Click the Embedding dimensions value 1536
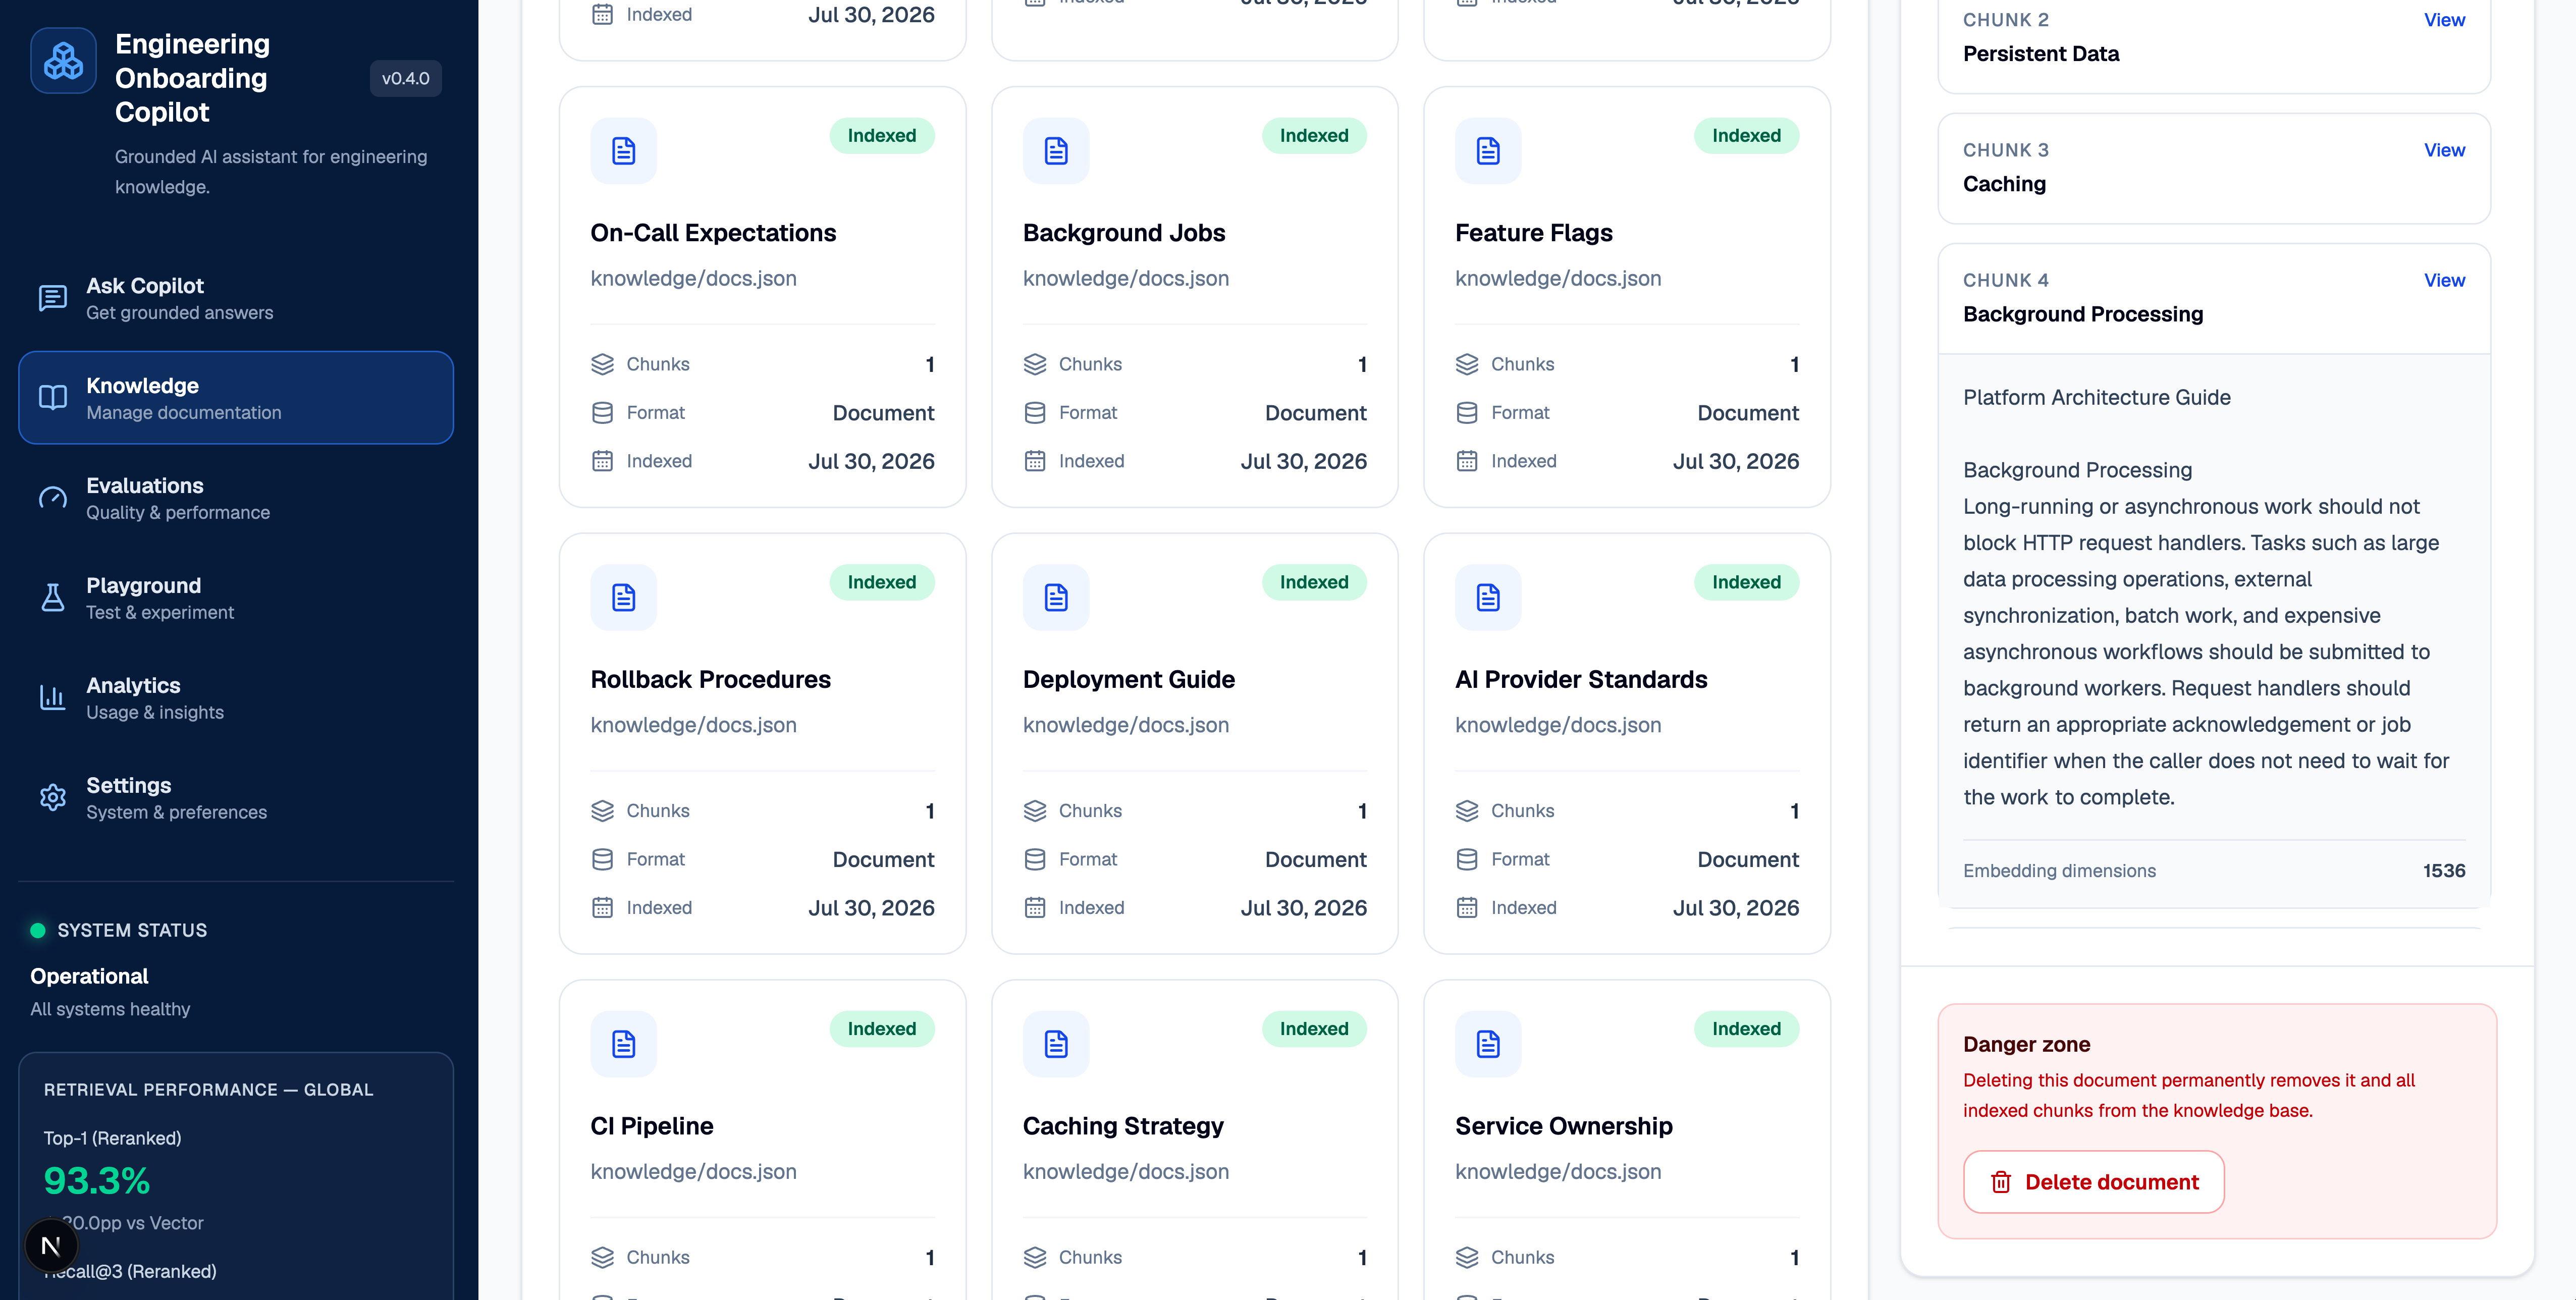2576x1300 pixels. tap(2444, 871)
